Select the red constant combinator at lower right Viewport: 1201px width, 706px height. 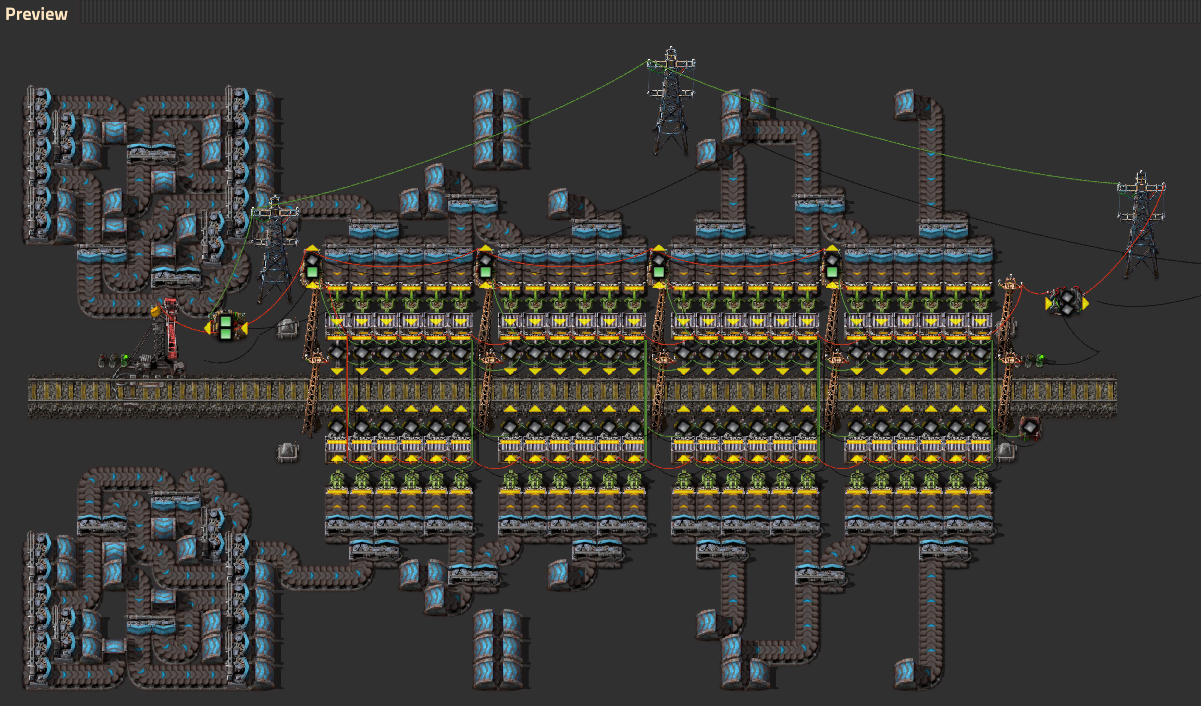[x=1030, y=427]
